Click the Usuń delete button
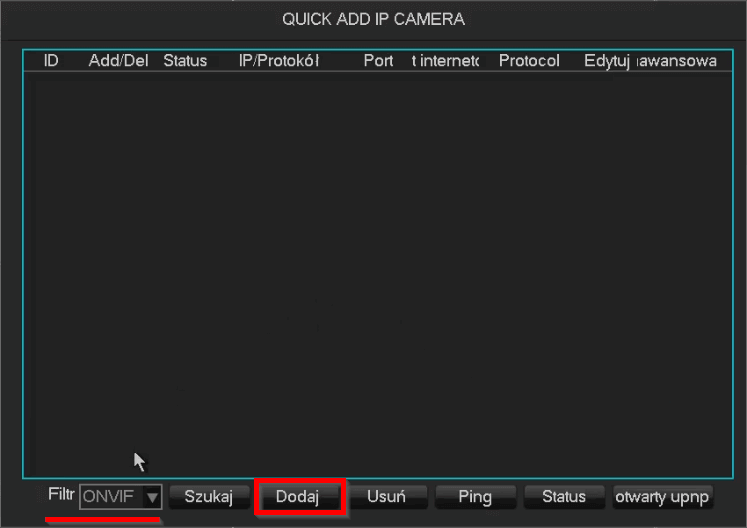Image resolution: width=747 pixels, height=528 pixels. (x=387, y=497)
